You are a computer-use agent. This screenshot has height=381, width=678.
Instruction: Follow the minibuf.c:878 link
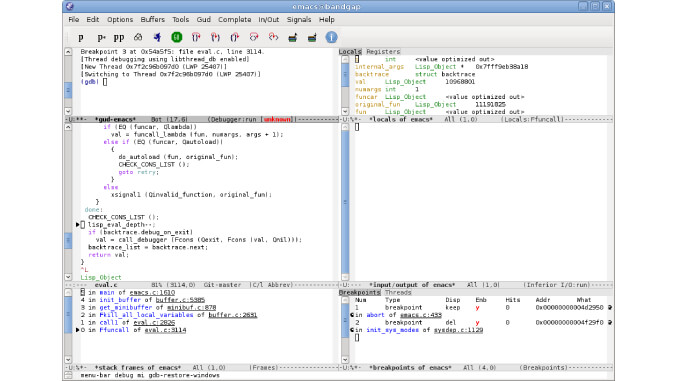[192, 307]
